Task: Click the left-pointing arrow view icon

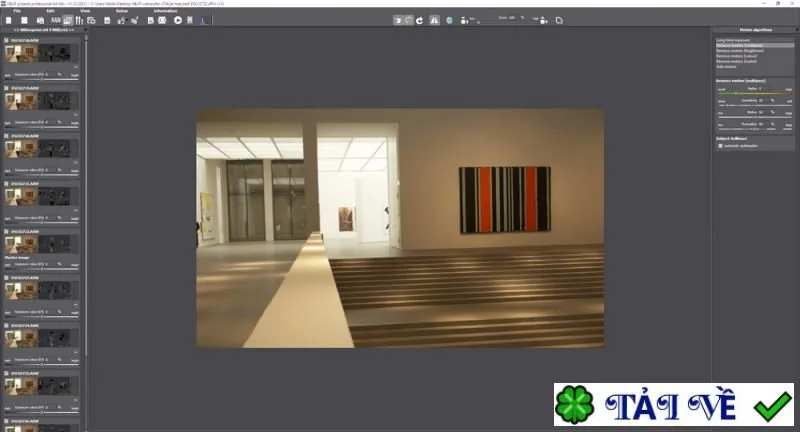Action: tap(397, 20)
